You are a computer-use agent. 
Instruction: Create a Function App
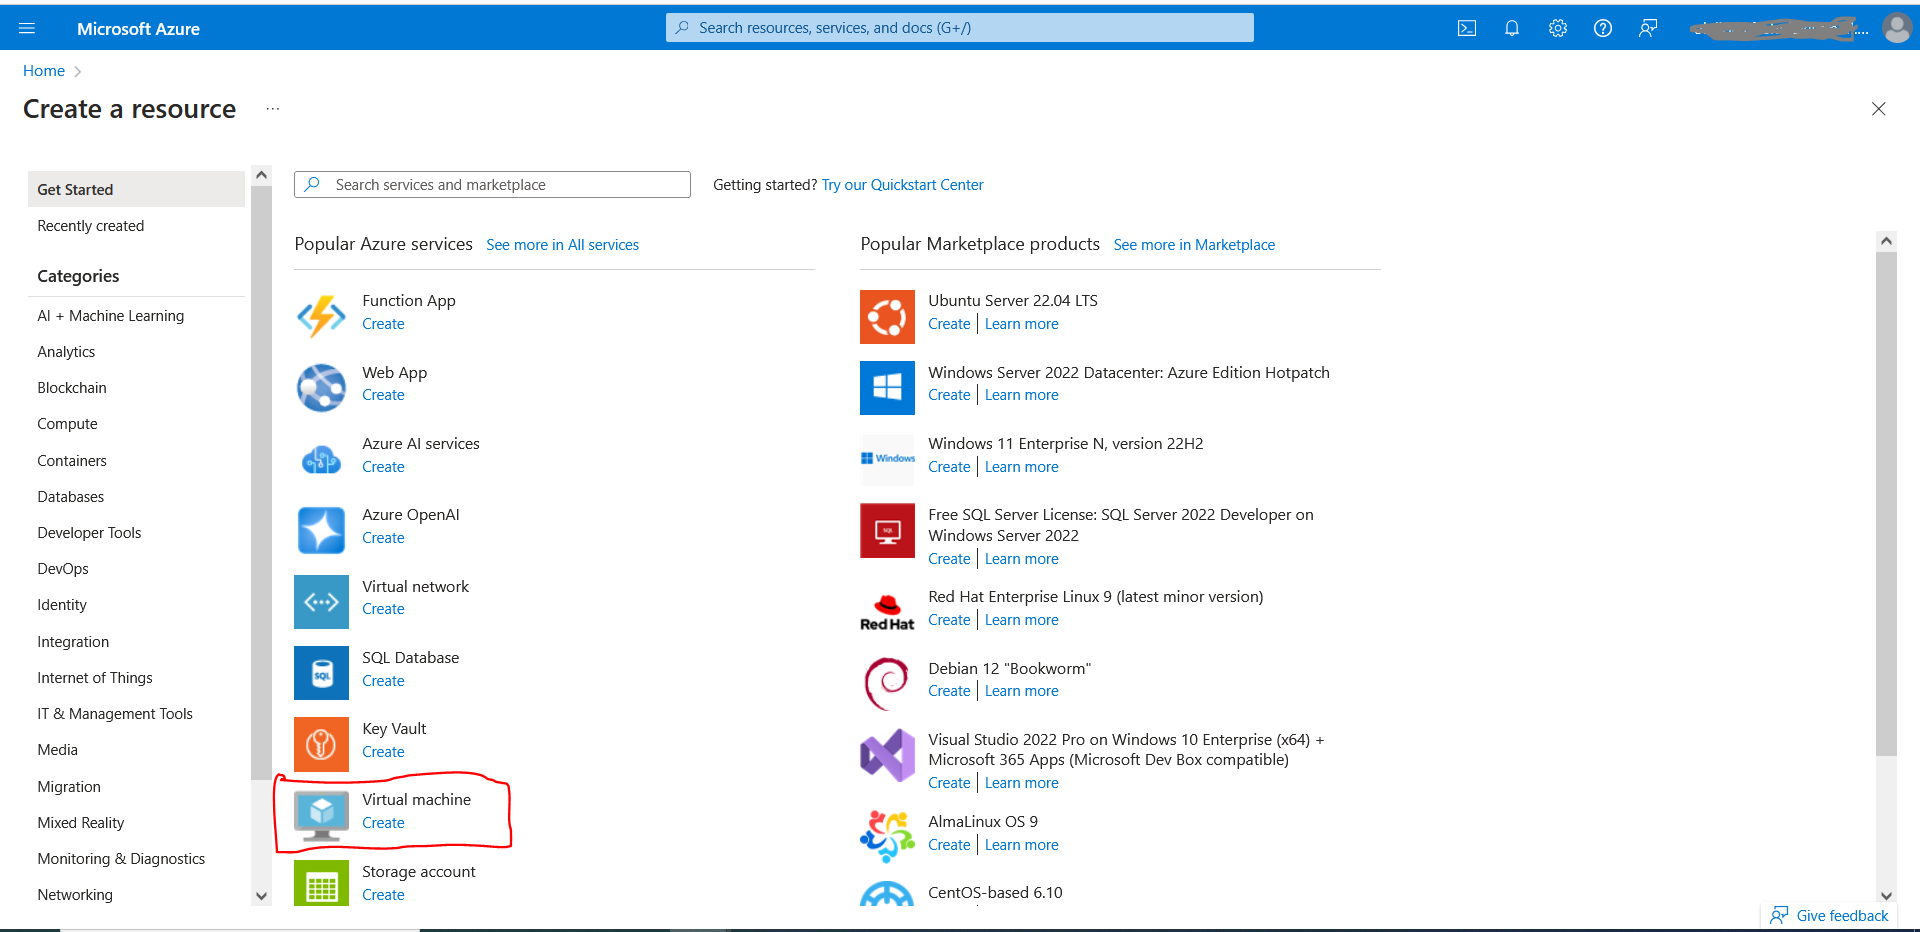pos(383,324)
